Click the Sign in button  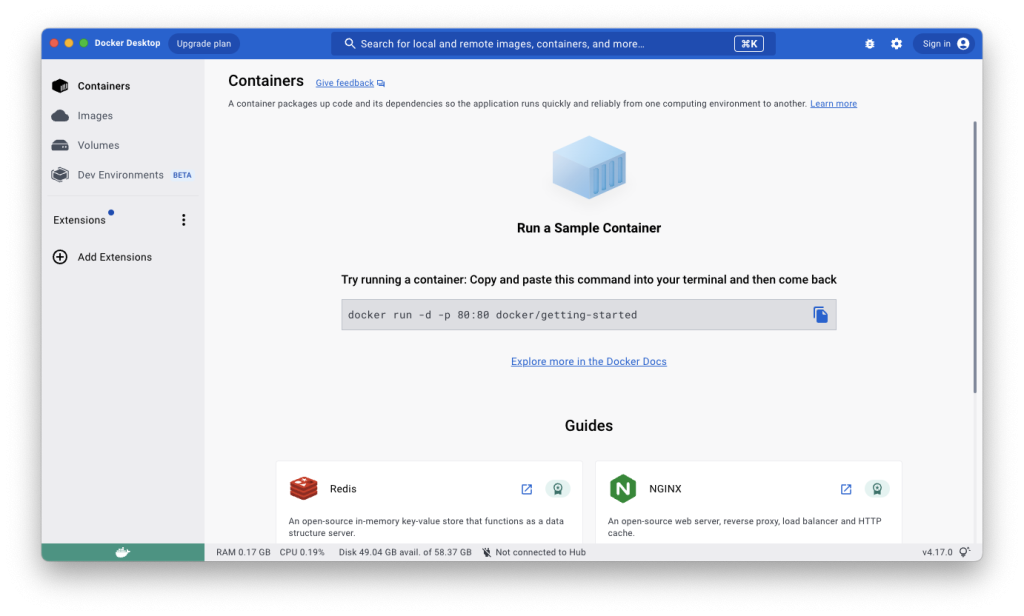click(x=944, y=44)
